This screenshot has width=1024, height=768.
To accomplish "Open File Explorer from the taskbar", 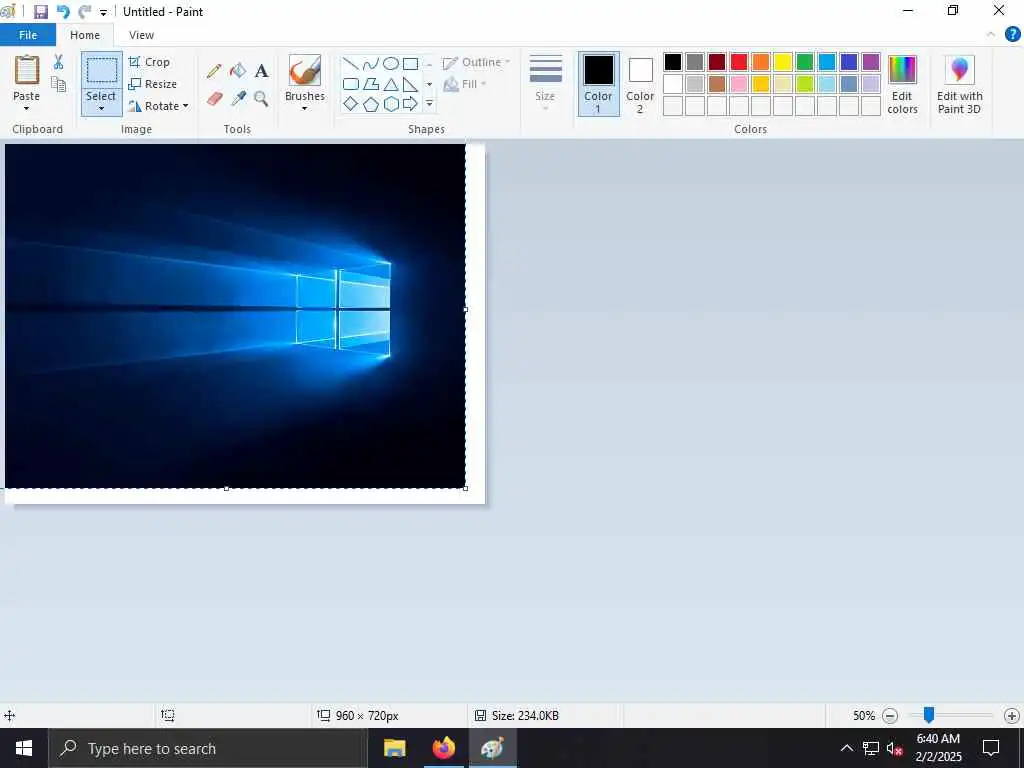I will (x=394, y=748).
